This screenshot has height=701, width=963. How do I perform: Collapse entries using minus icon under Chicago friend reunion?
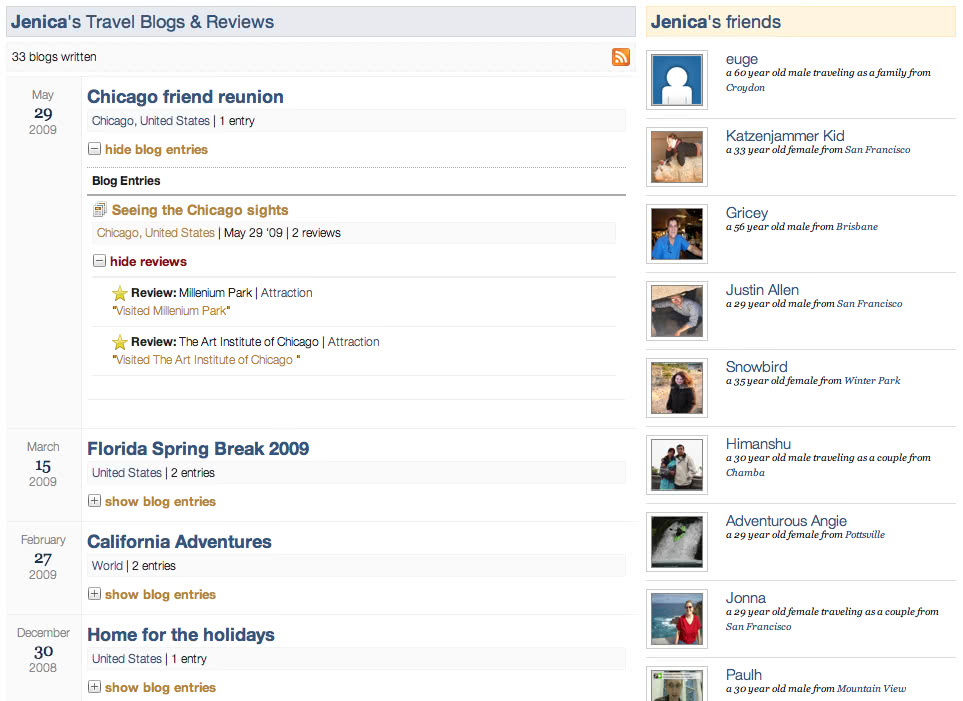point(94,149)
